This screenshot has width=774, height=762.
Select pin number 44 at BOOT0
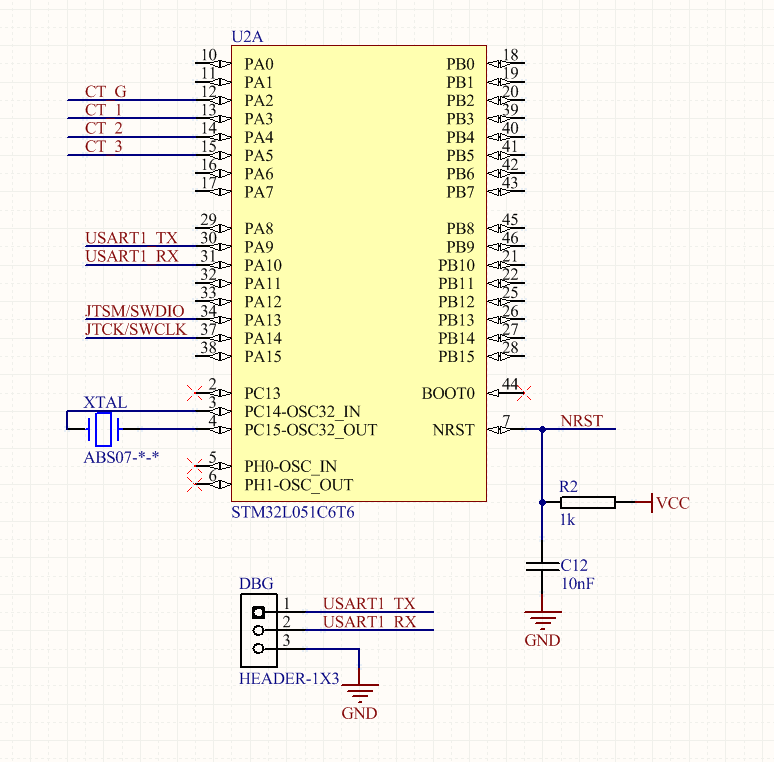click(x=510, y=384)
